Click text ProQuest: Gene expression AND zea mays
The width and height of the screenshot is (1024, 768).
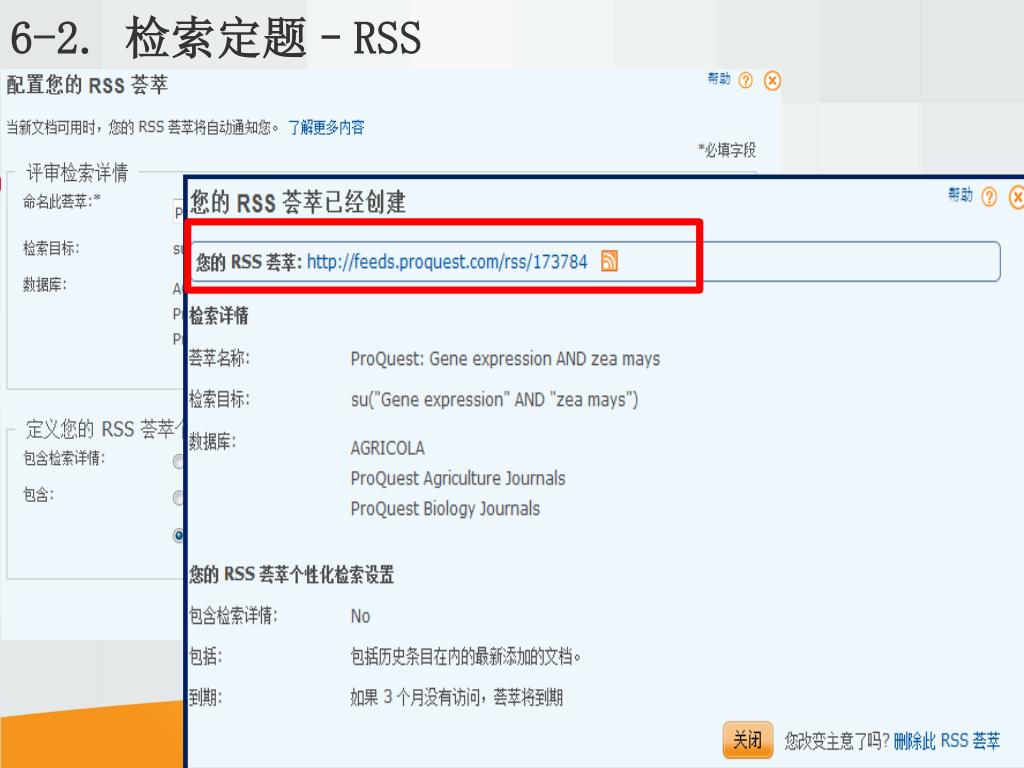click(x=505, y=359)
